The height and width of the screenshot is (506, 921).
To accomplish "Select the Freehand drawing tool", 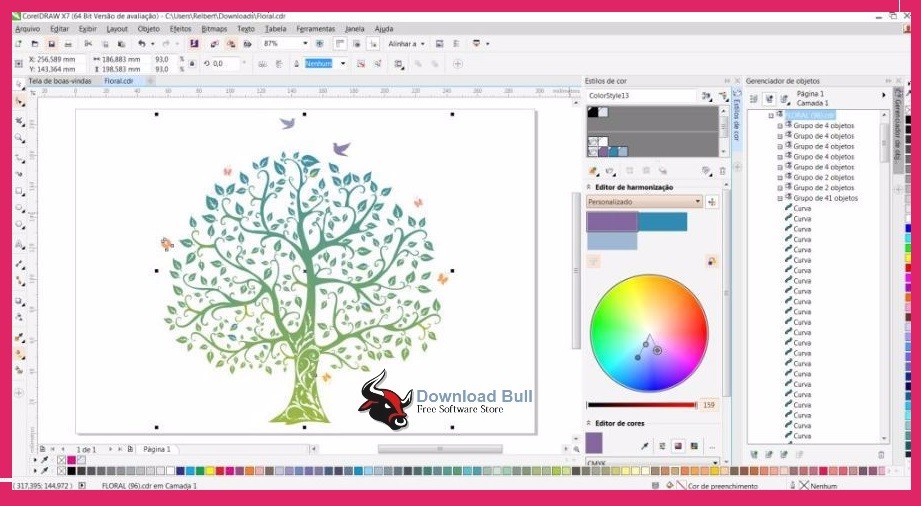I will tap(20, 158).
